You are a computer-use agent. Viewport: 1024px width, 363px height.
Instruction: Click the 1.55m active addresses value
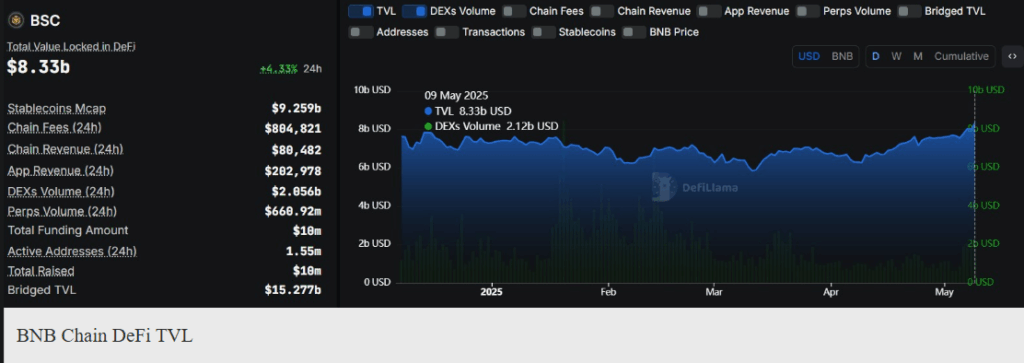coord(304,251)
